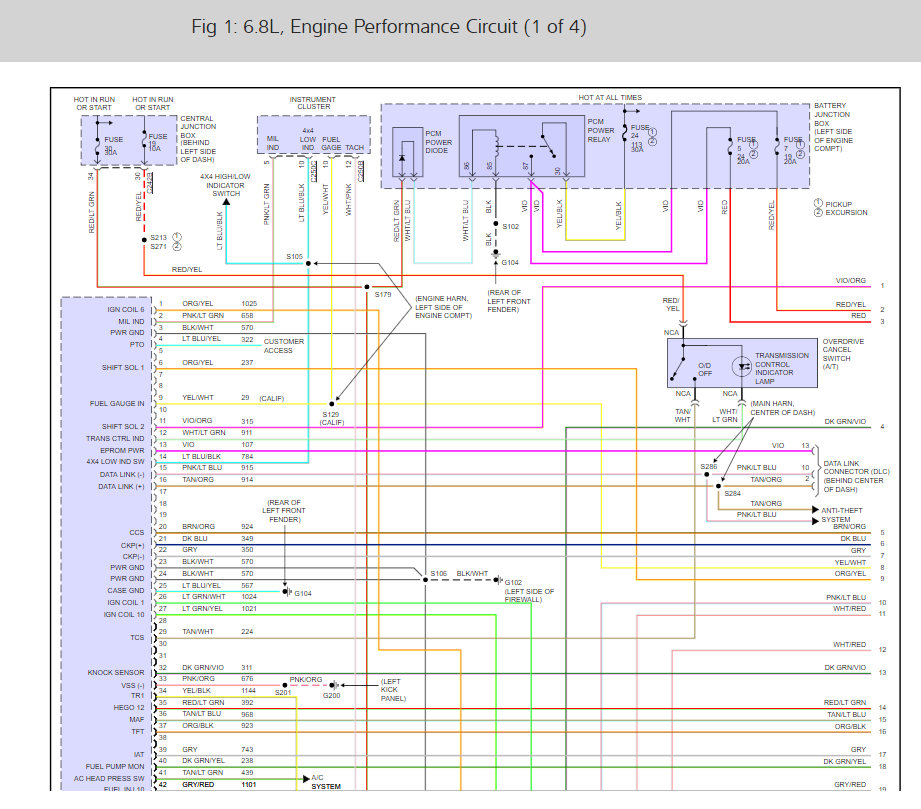The width and height of the screenshot is (921, 809).
Task: Click the S201 splice label
Action: coord(283,693)
